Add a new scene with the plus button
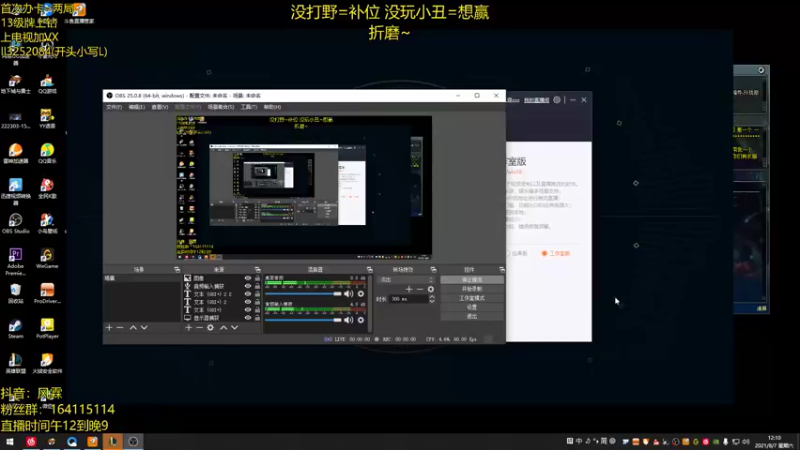The height and width of the screenshot is (450, 800). pyautogui.click(x=109, y=328)
